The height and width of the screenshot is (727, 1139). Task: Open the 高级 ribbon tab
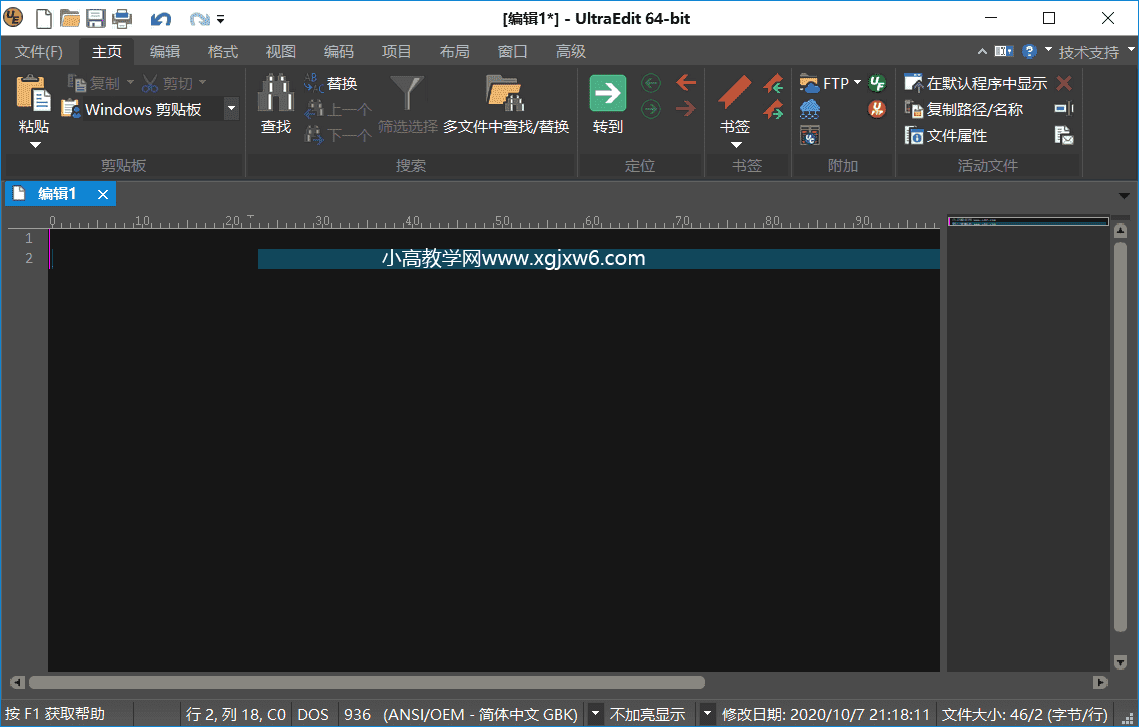(x=570, y=51)
